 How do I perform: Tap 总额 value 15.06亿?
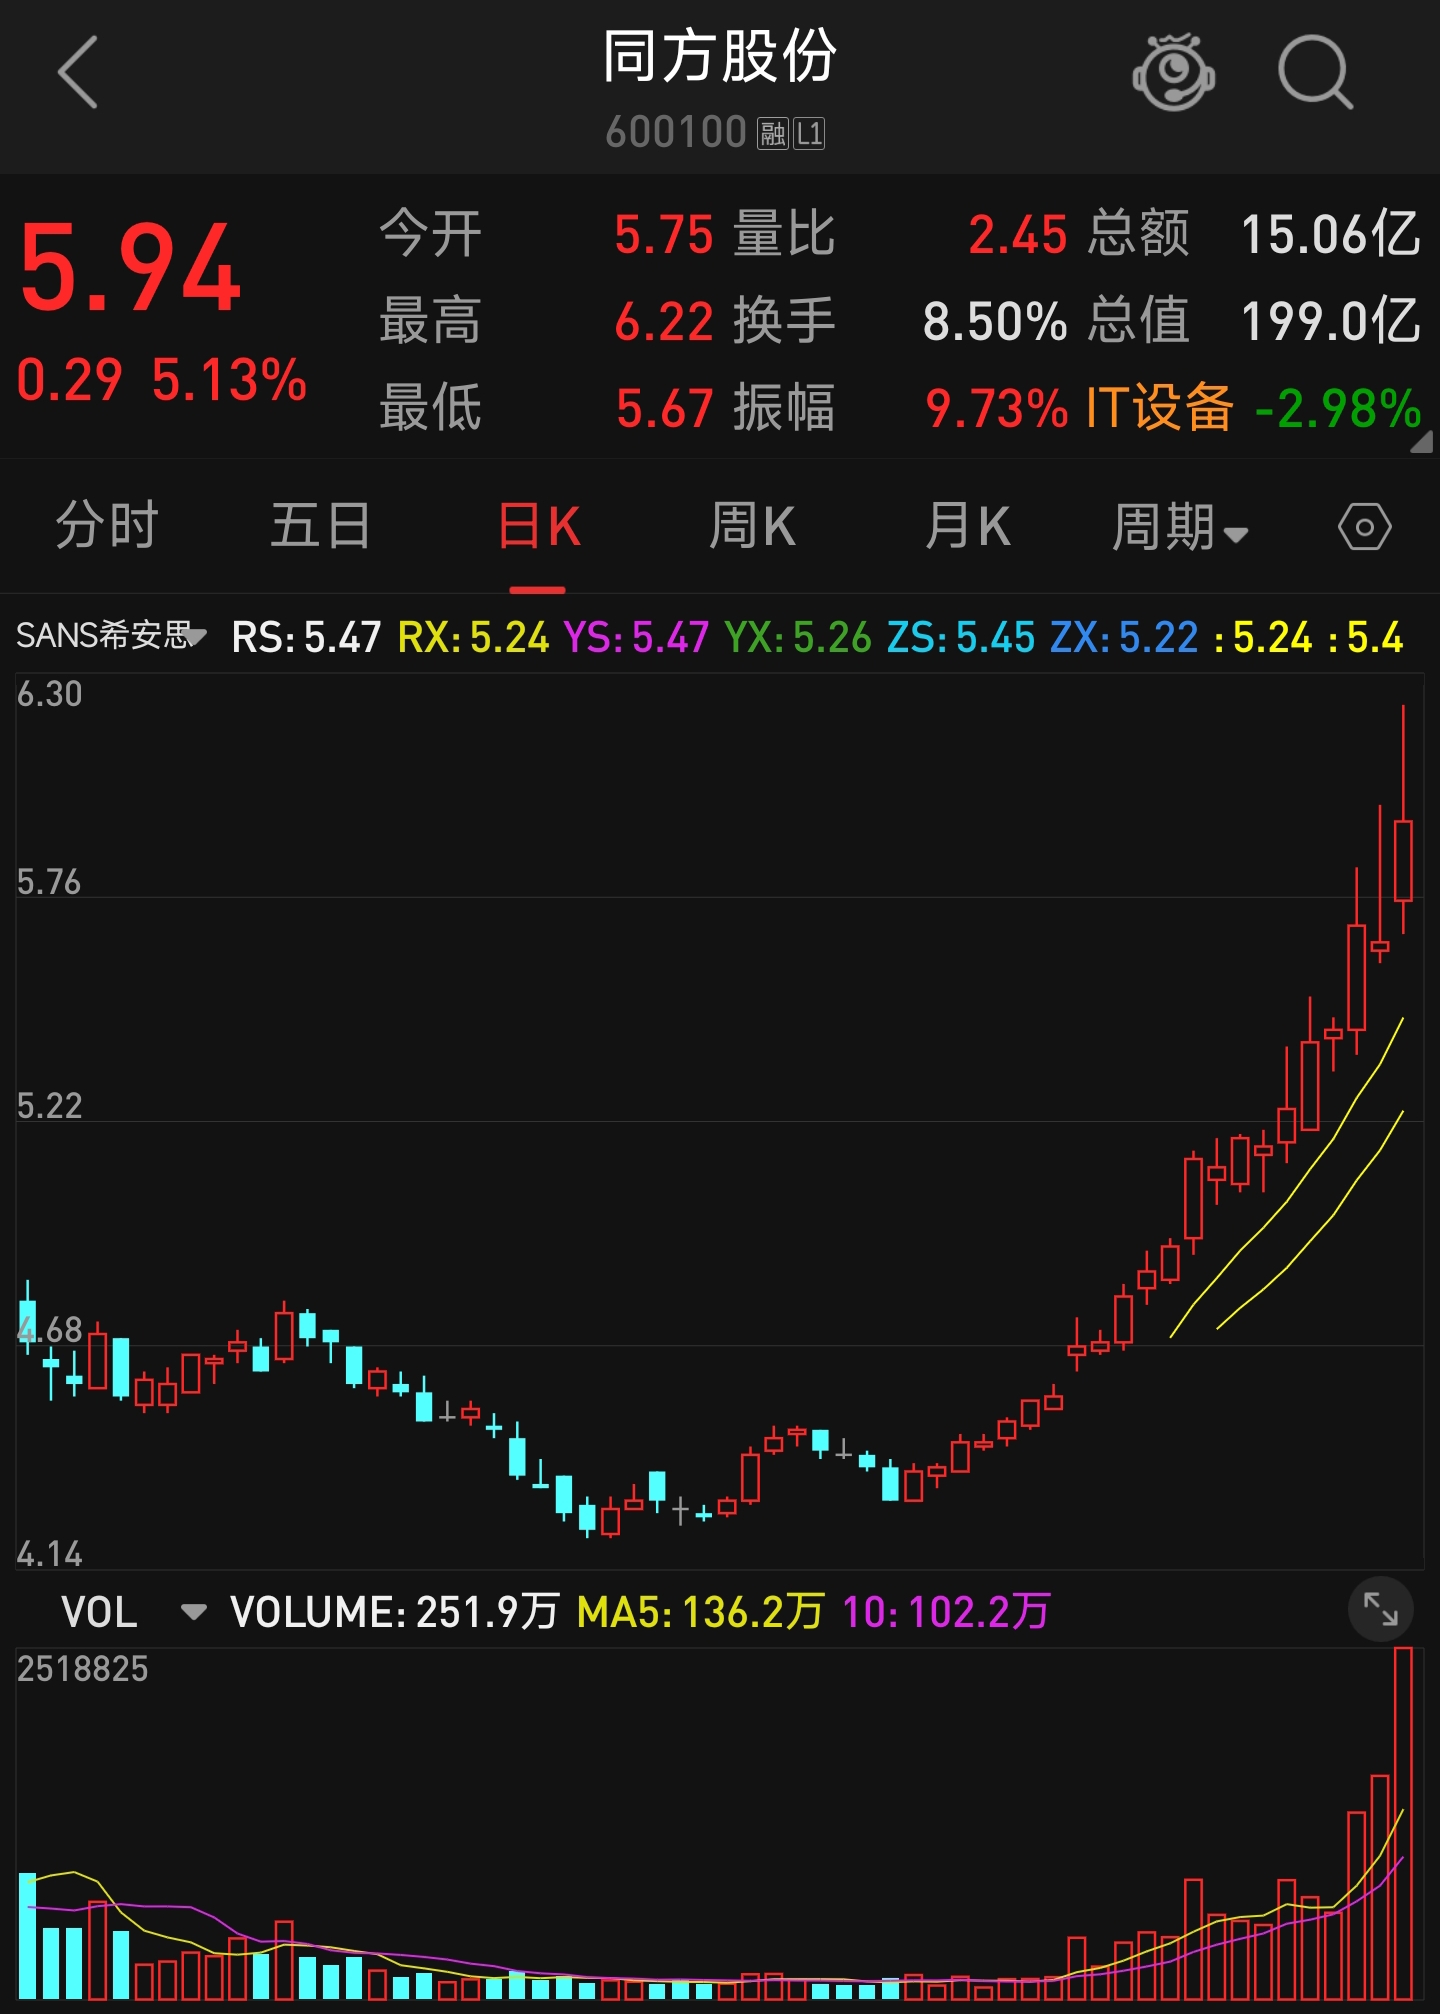[1330, 235]
